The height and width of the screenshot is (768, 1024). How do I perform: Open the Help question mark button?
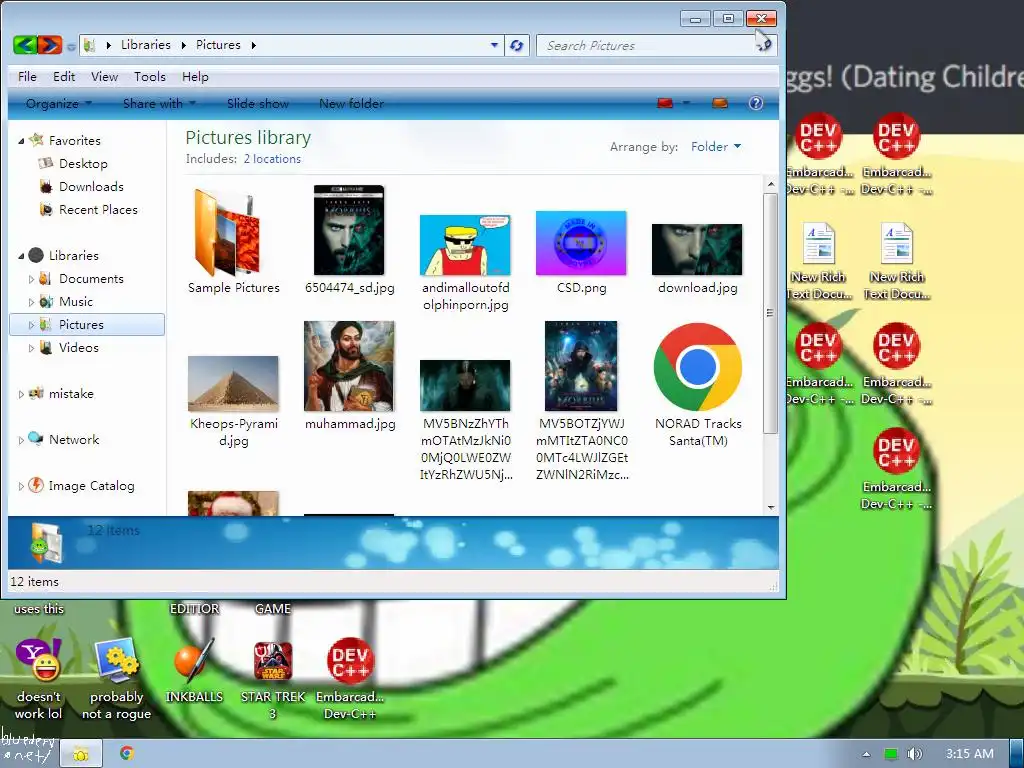tap(756, 103)
